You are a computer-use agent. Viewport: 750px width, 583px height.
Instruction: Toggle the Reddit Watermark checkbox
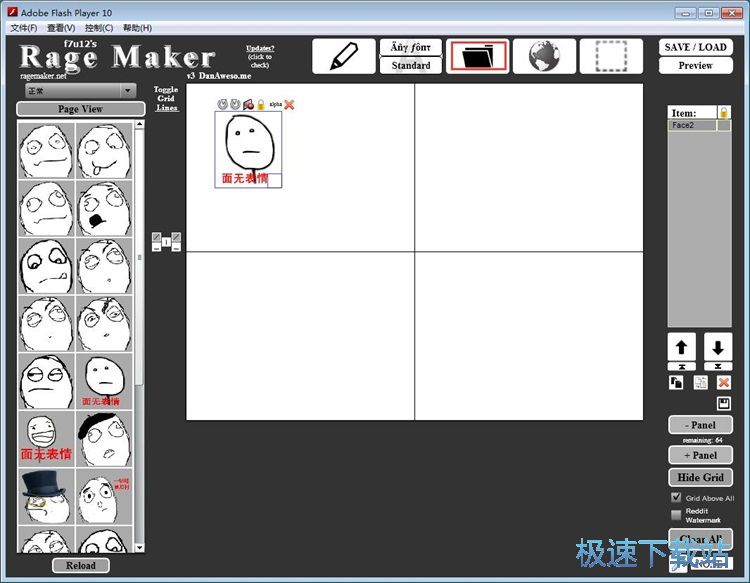[676, 515]
